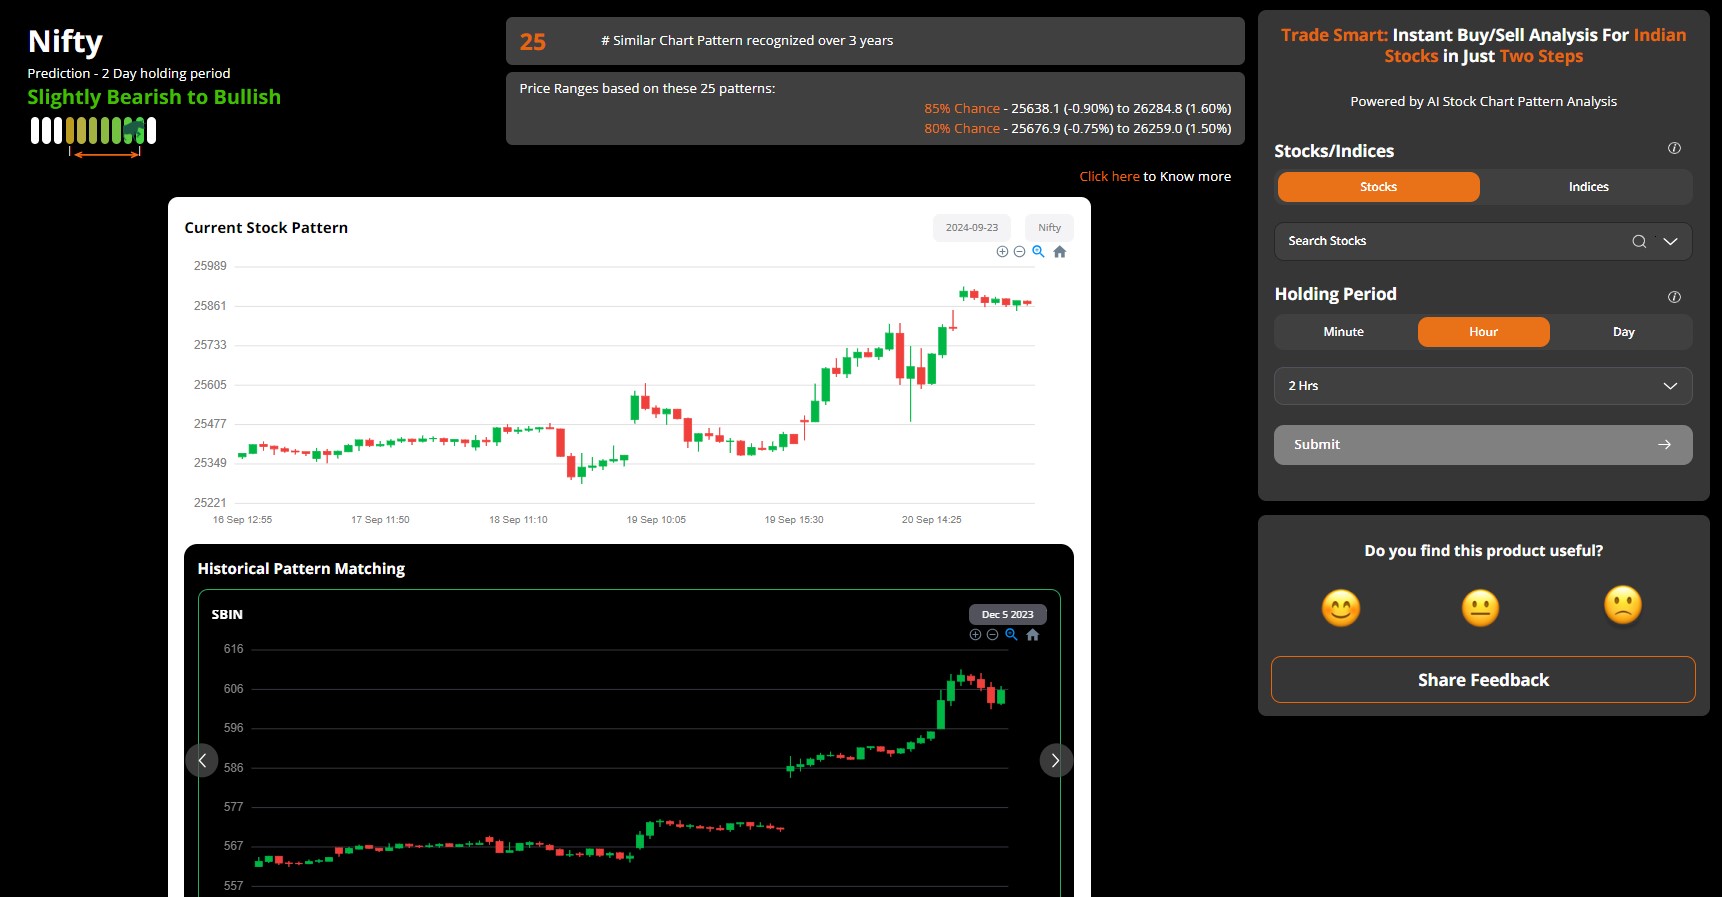The width and height of the screenshot is (1722, 897).
Task: Select Hour holding period
Action: click(x=1483, y=332)
